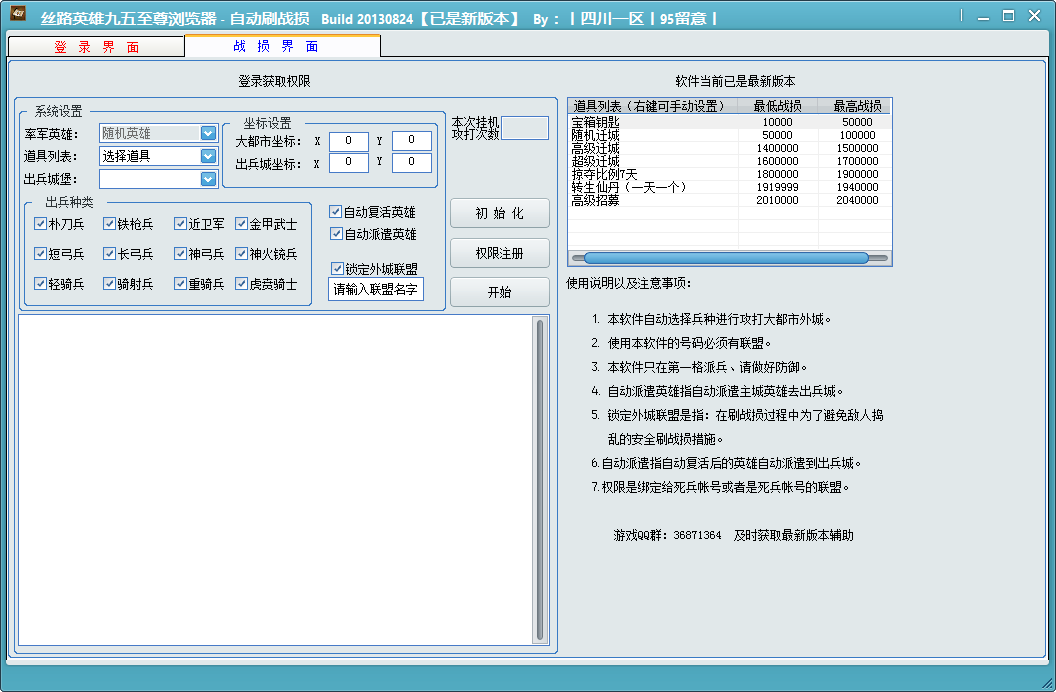Click the 1919999 minimum loss cell
This screenshot has height=692, width=1056.
tap(777, 187)
